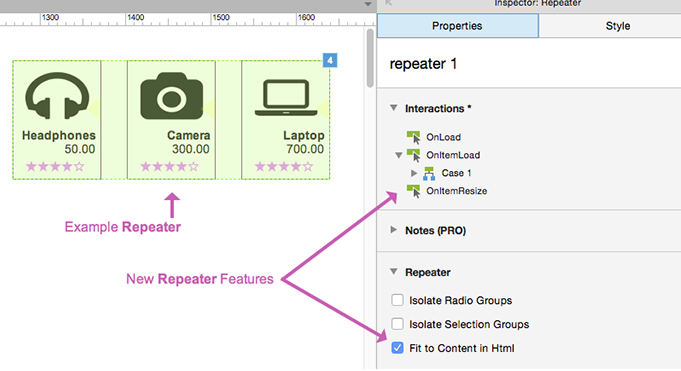The height and width of the screenshot is (371, 681).
Task: Click the repeater 1 name field
Action: tap(423, 64)
